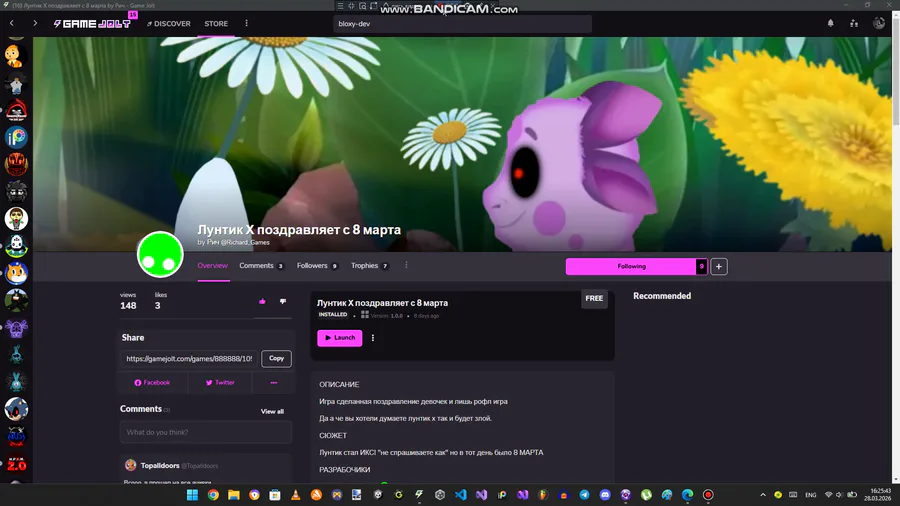
Task: Open VLC player from the taskbar
Action: [296, 495]
